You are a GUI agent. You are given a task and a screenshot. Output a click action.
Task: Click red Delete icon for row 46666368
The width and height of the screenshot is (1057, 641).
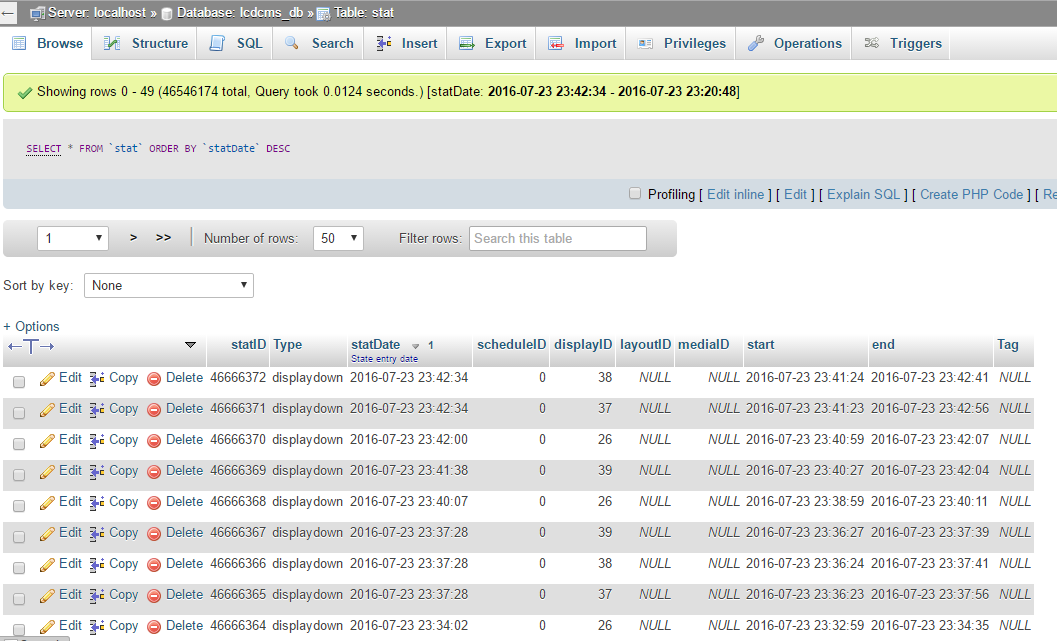point(154,503)
